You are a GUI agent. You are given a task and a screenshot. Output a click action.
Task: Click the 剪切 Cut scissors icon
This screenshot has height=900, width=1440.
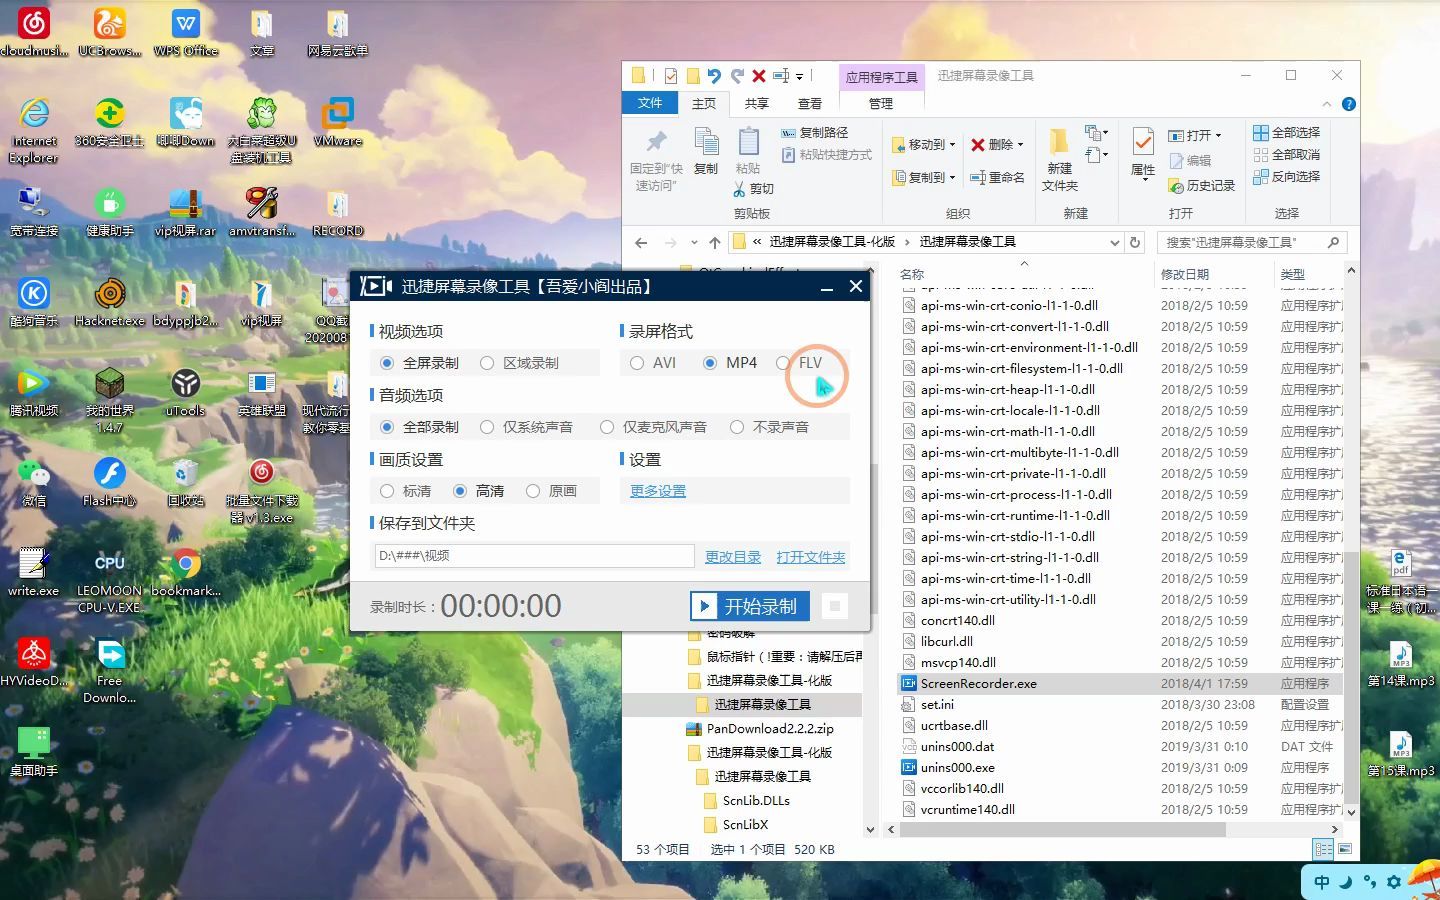click(x=754, y=188)
